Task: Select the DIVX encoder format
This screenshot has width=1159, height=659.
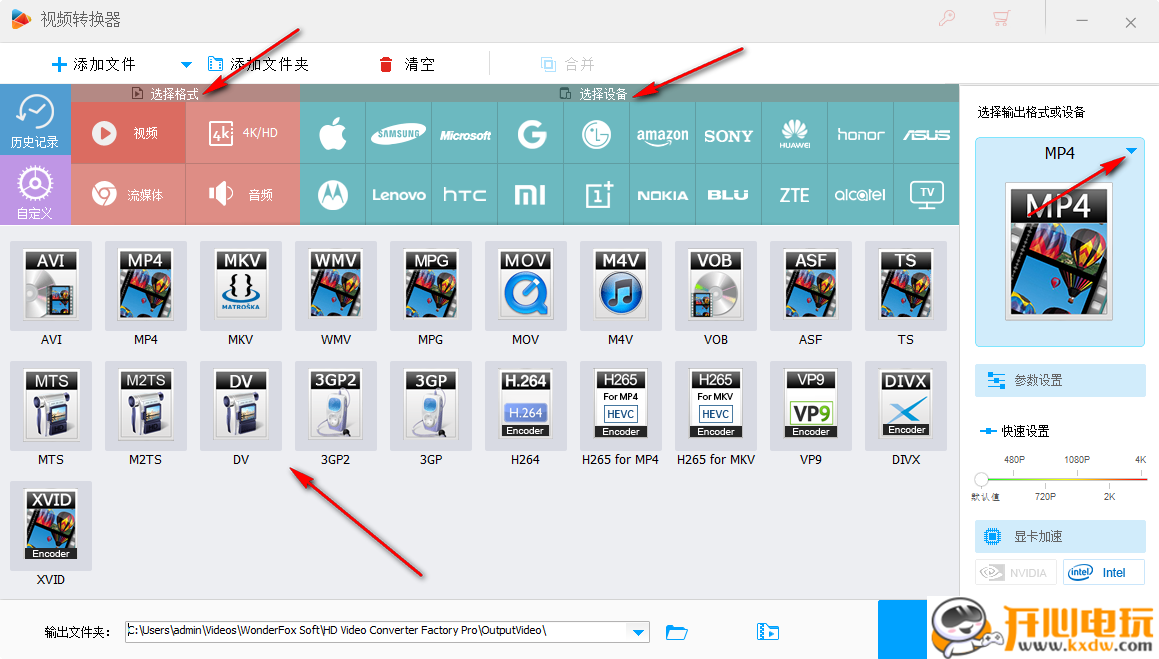Action: (905, 406)
